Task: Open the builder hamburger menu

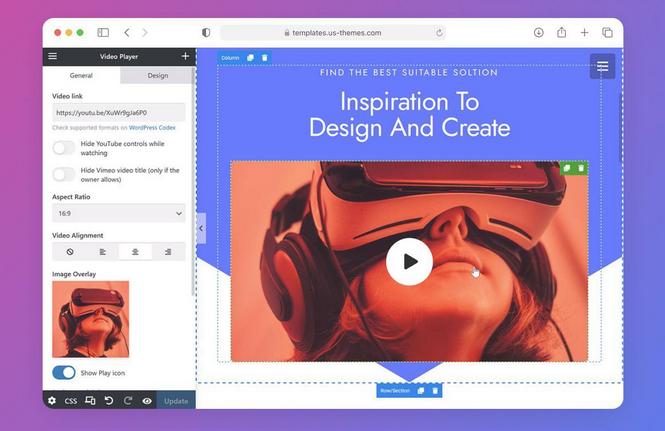Action: click(x=53, y=56)
